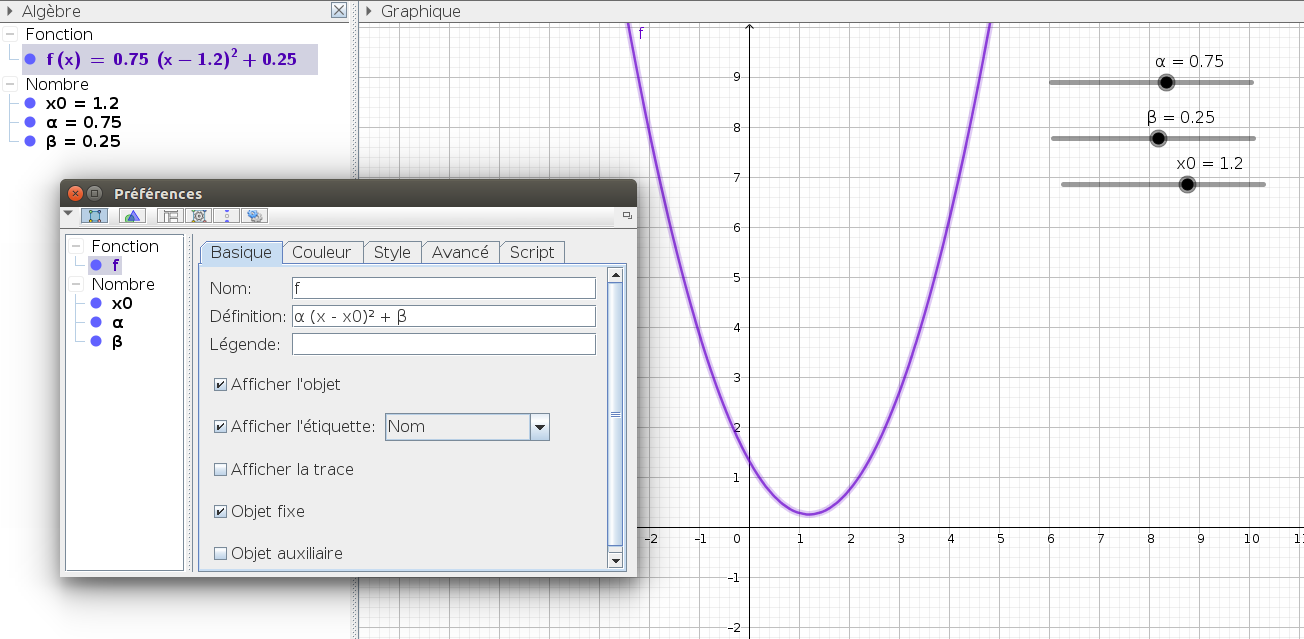
Task: Open the Layout preferences icon
Action: (170, 215)
